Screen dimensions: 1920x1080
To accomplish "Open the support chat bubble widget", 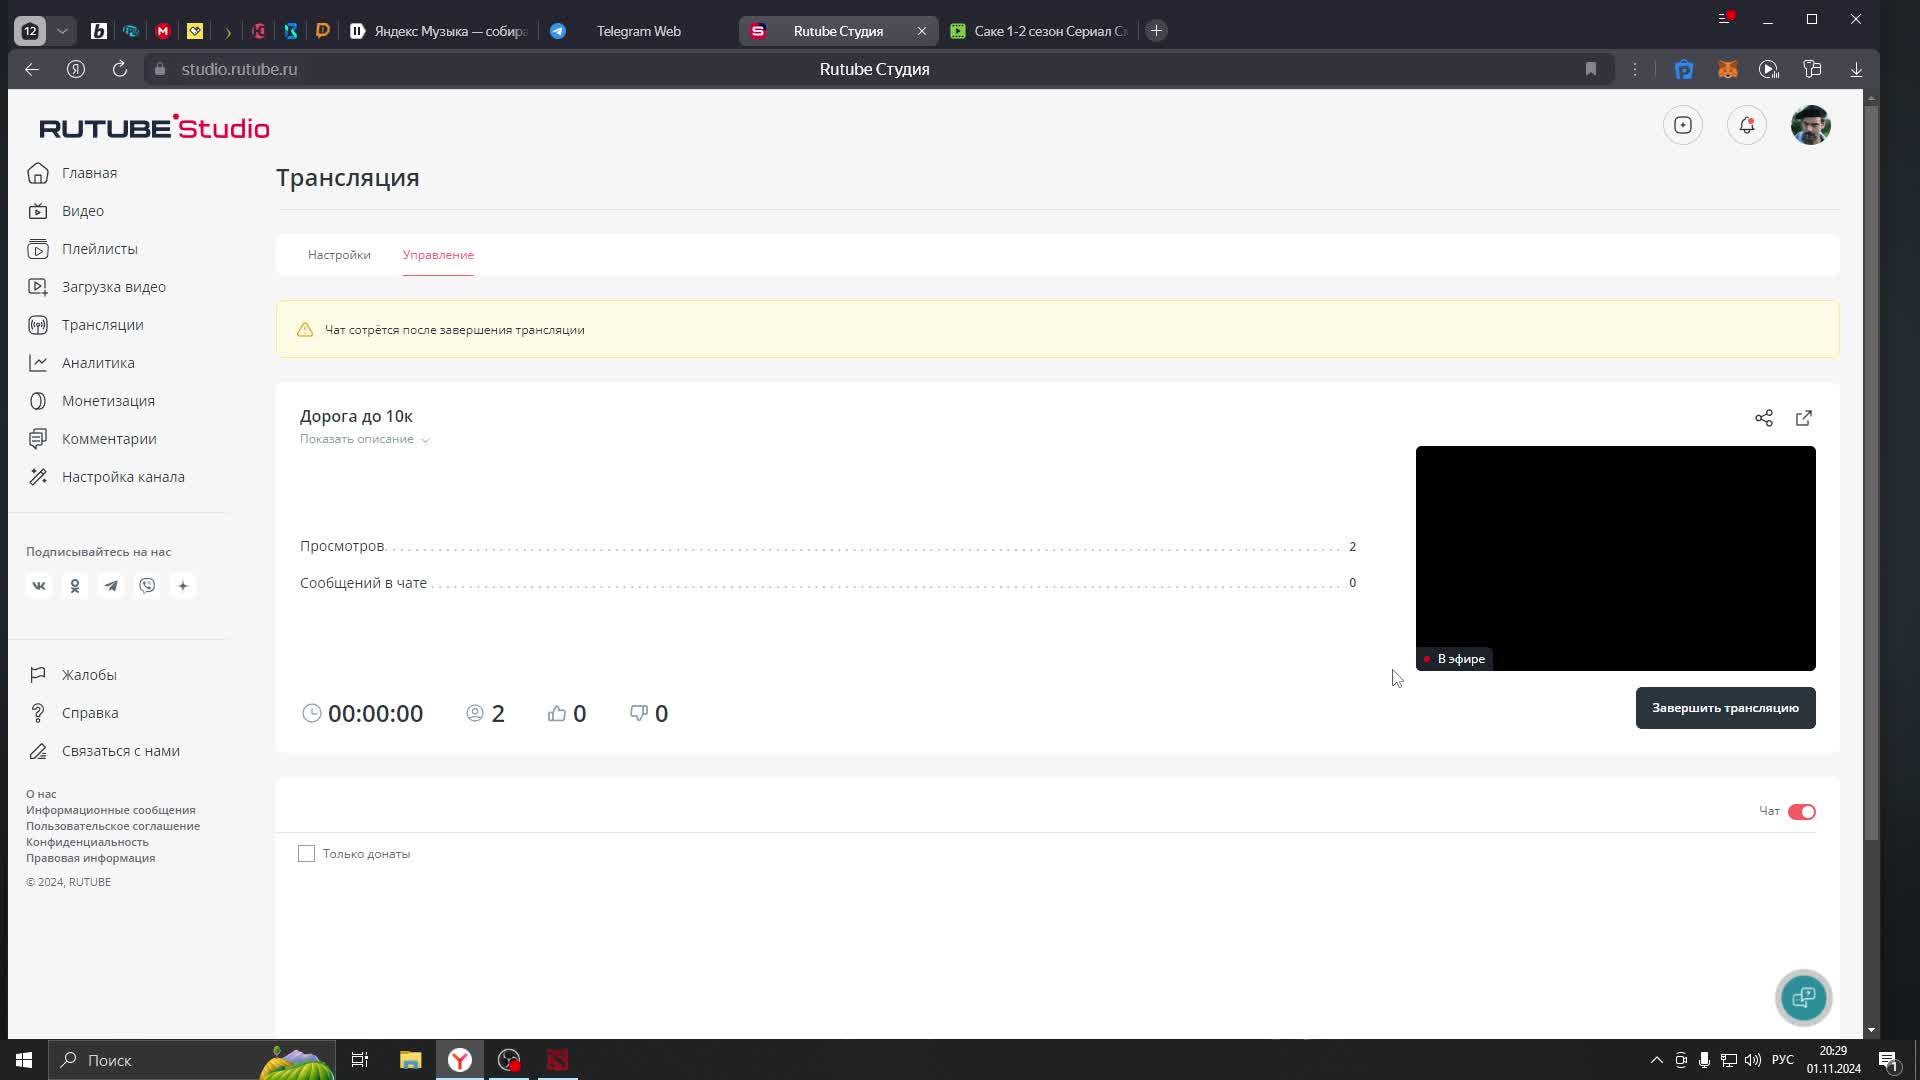I will (1803, 997).
